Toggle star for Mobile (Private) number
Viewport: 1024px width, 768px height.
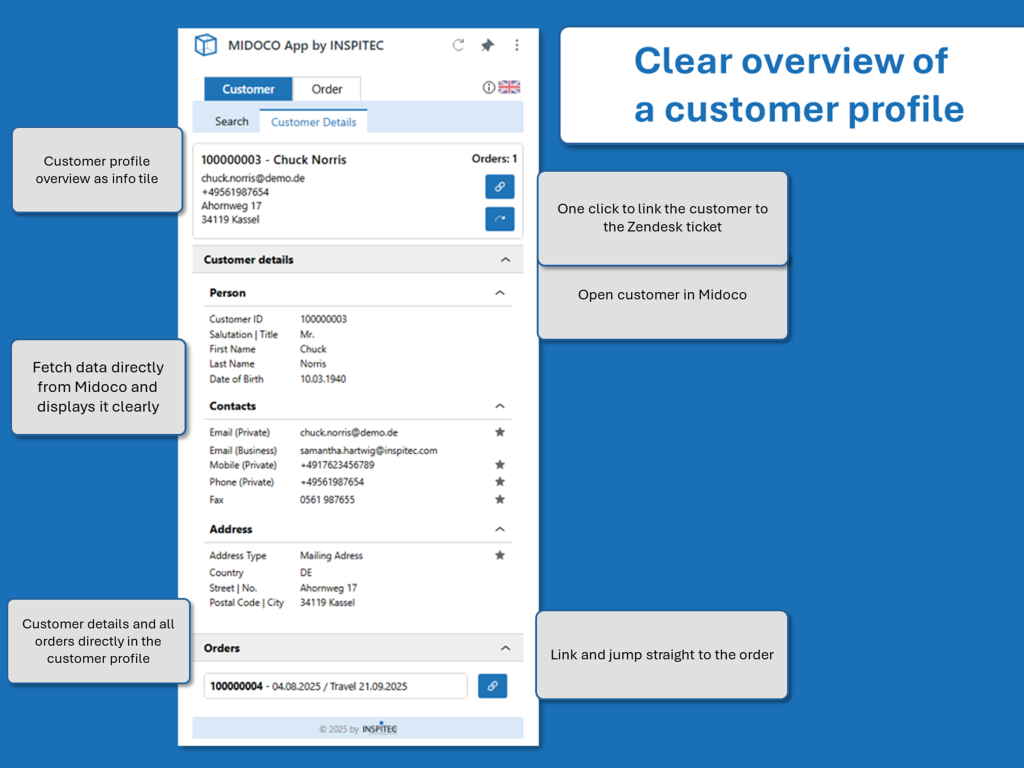click(500, 465)
